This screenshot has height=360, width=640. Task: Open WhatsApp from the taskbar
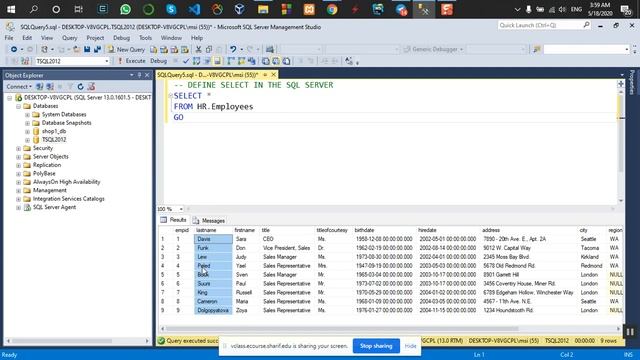125,9
